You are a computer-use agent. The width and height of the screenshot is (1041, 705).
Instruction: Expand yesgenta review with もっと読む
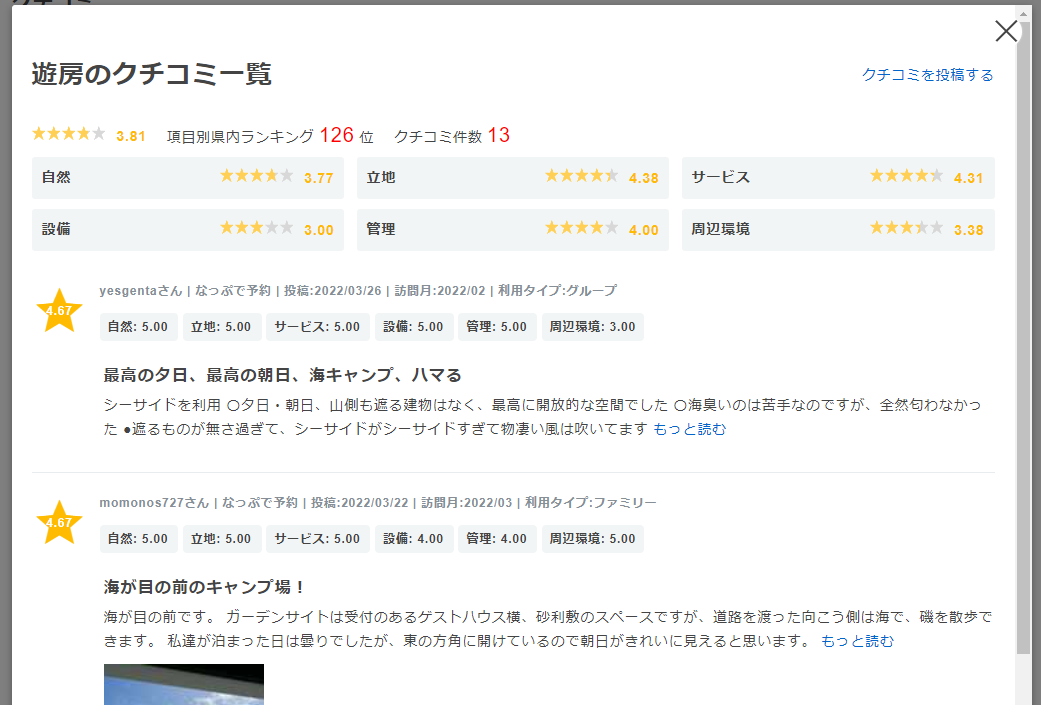(690, 430)
